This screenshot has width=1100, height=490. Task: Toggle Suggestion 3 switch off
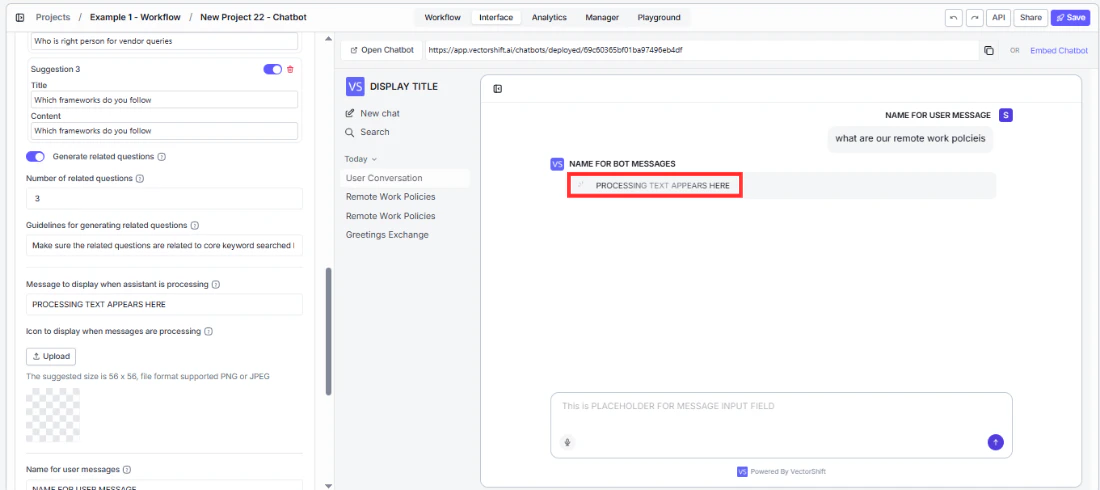tap(272, 69)
